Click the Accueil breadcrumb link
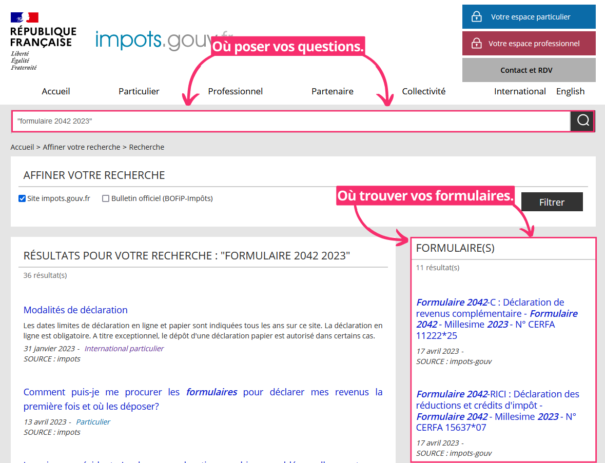The height and width of the screenshot is (463, 605). (x=22, y=147)
